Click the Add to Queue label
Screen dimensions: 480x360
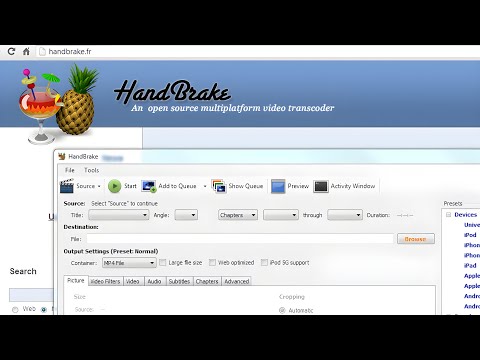(x=177, y=186)
